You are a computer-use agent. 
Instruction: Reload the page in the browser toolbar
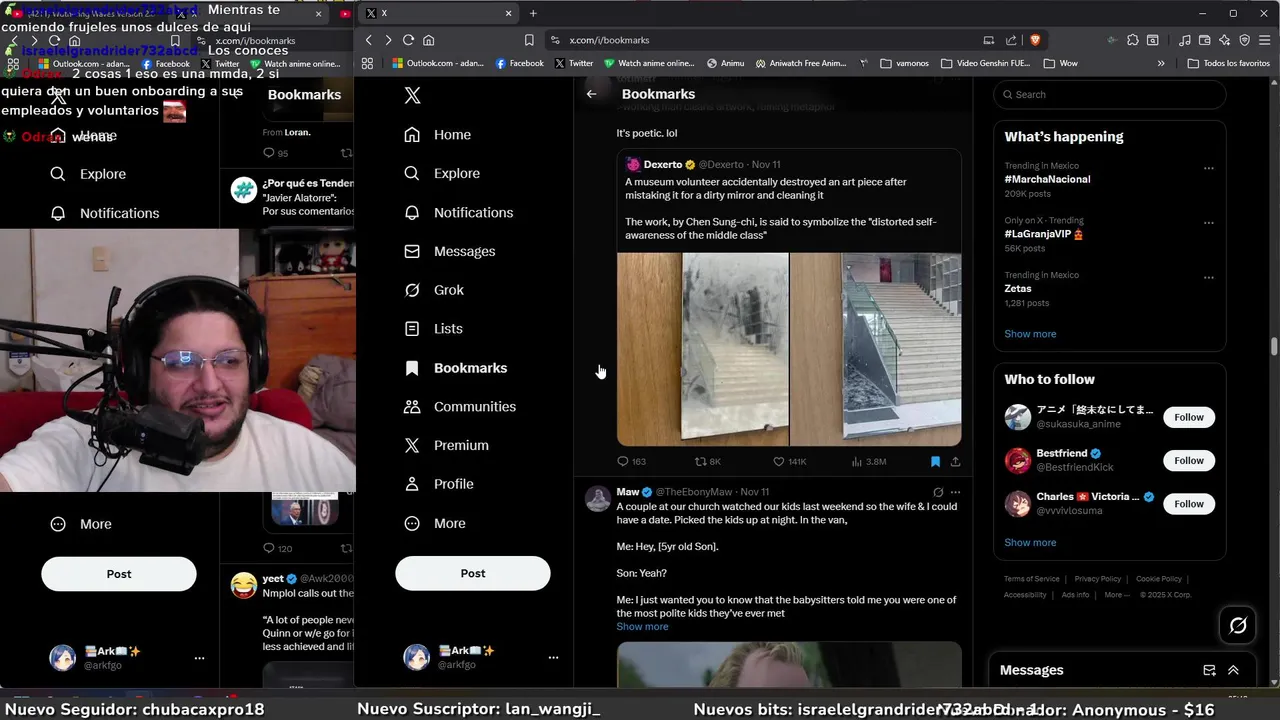point(408,40)
